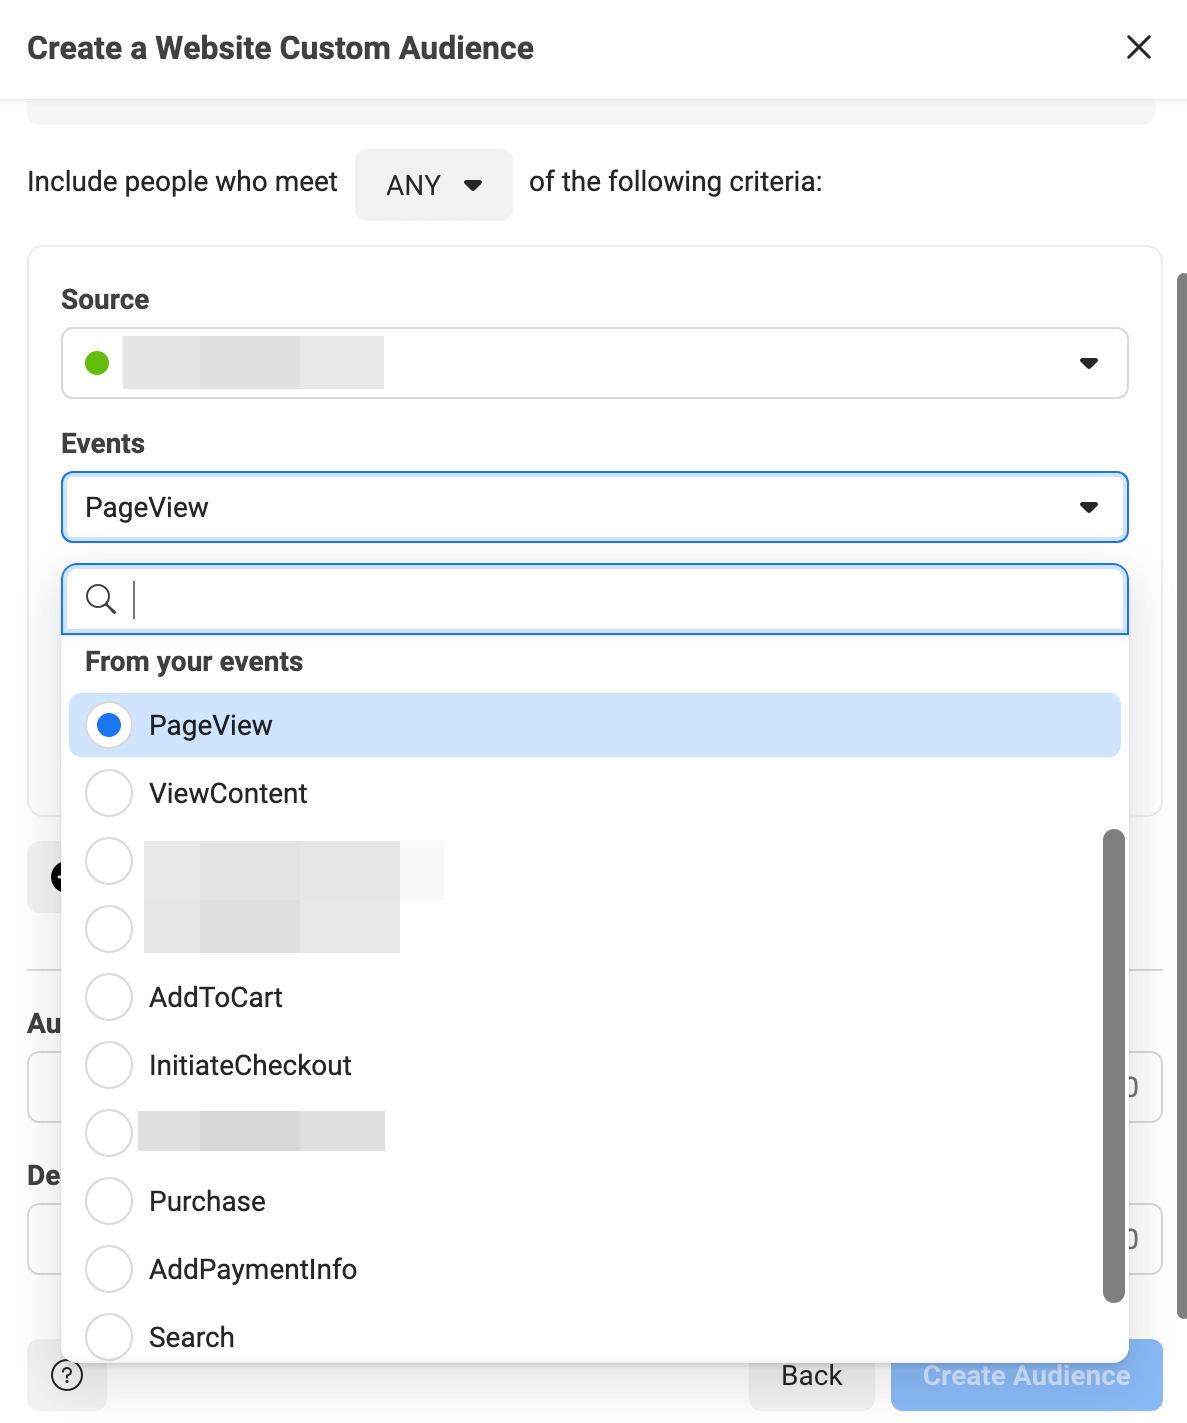Click the green status dot in Source

click(x=97, y=363)
